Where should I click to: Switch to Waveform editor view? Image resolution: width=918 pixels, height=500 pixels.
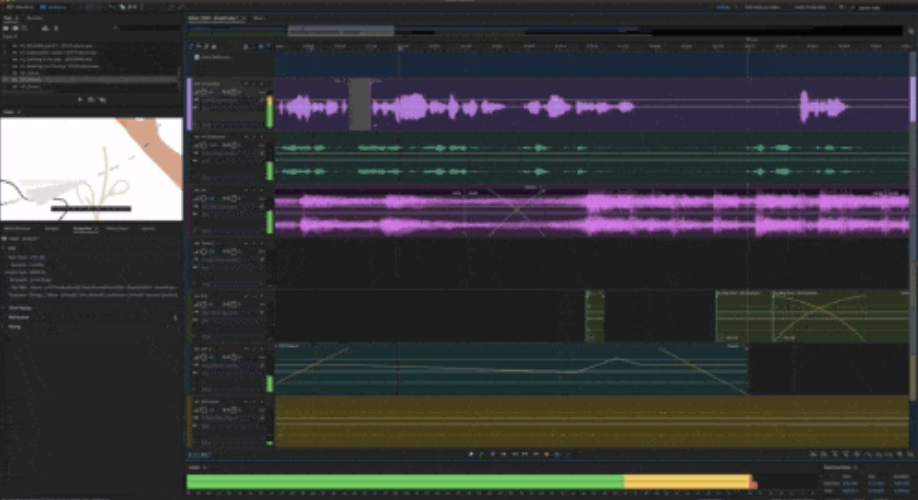coord(18,8)
